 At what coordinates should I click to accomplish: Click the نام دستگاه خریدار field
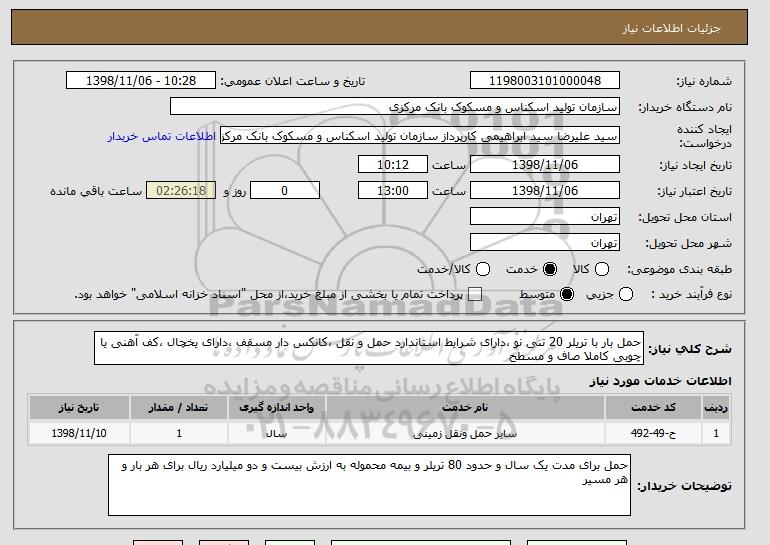click(x=395, y=107)
